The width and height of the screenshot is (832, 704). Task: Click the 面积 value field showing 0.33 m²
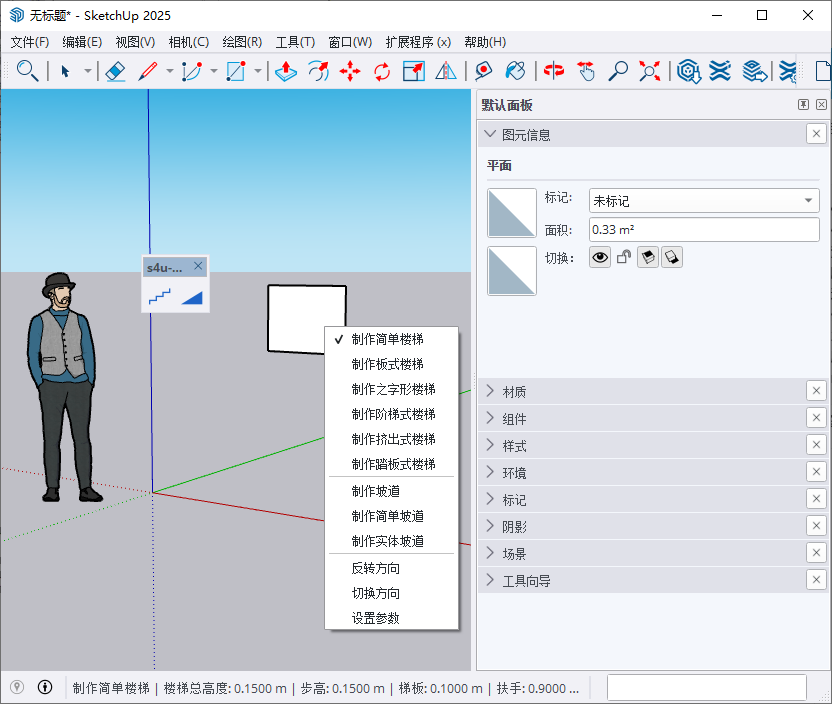[x=703, y=229]
